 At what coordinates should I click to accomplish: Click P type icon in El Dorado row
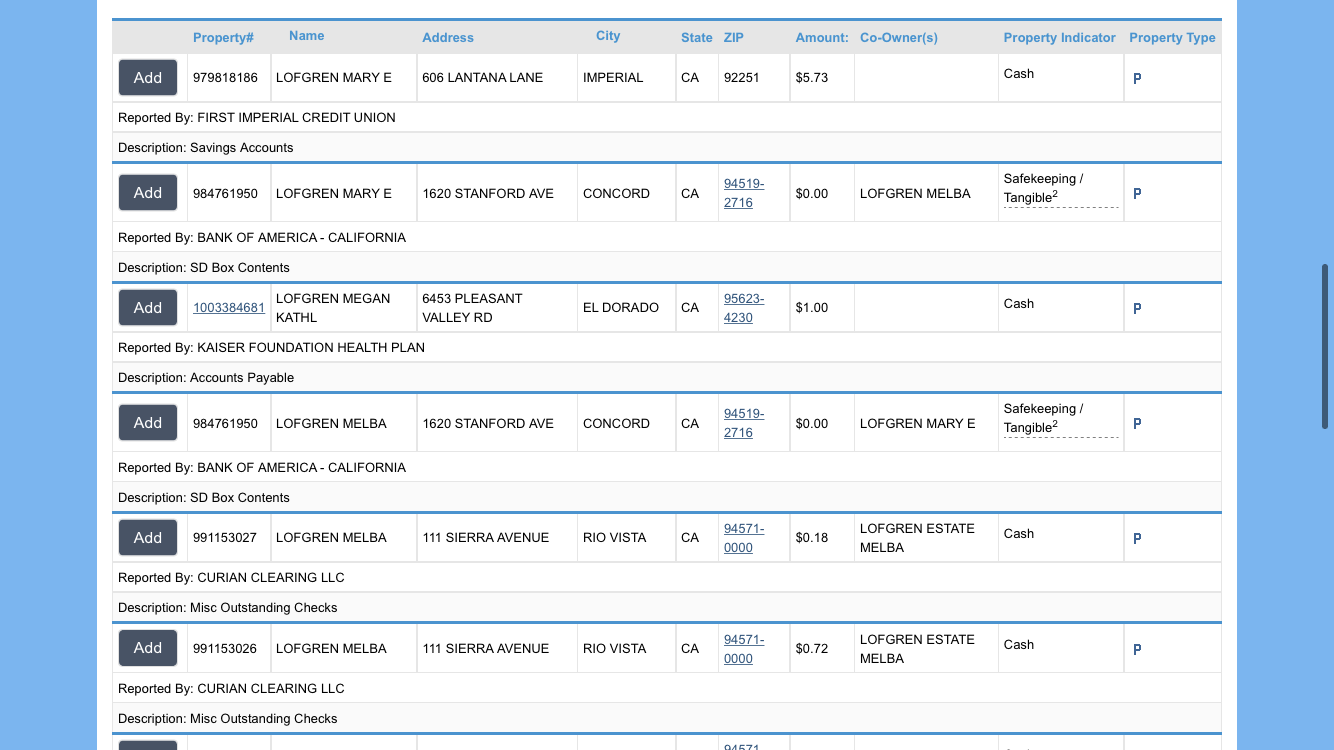point(1137,309)
